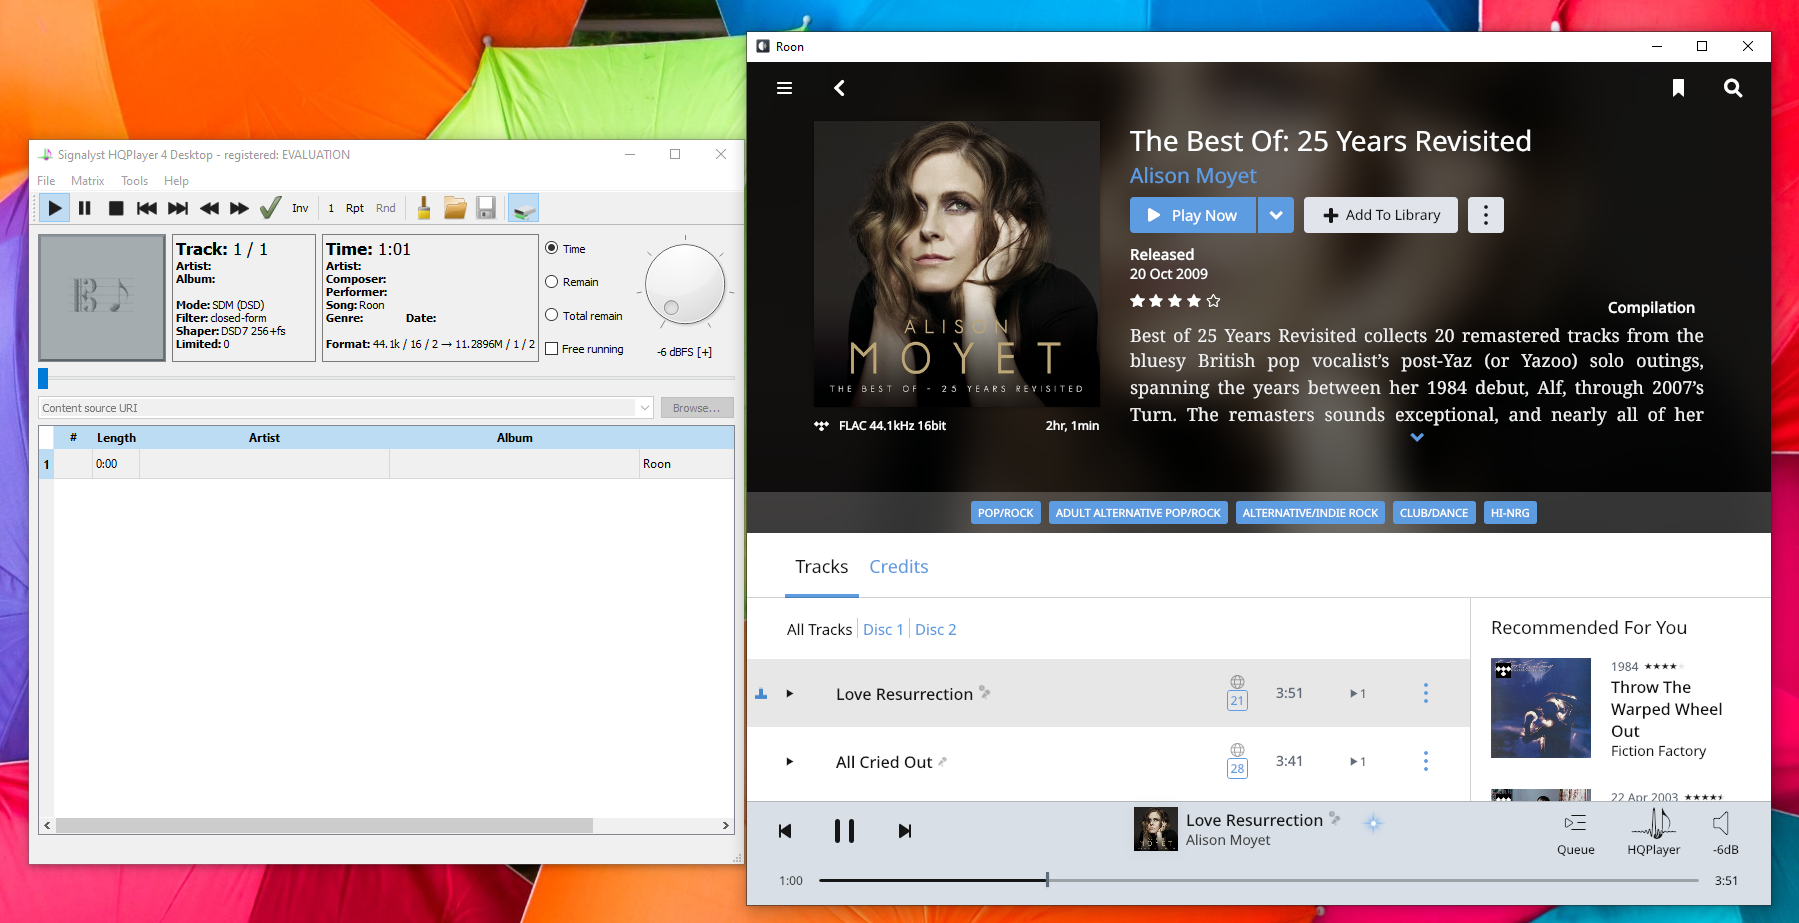Expand the album description with blue chevron
This screenshot has width=1799, height=923.
coord(1417,437)
